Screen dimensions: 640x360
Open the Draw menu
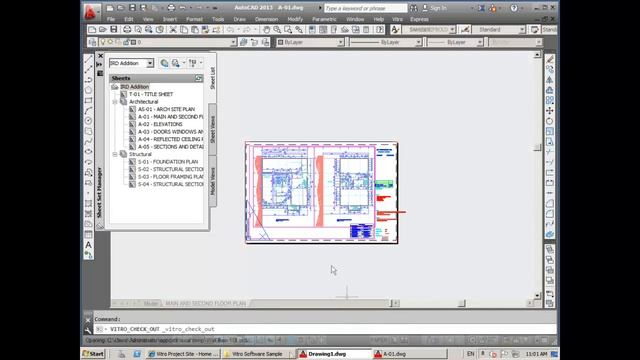240,19
